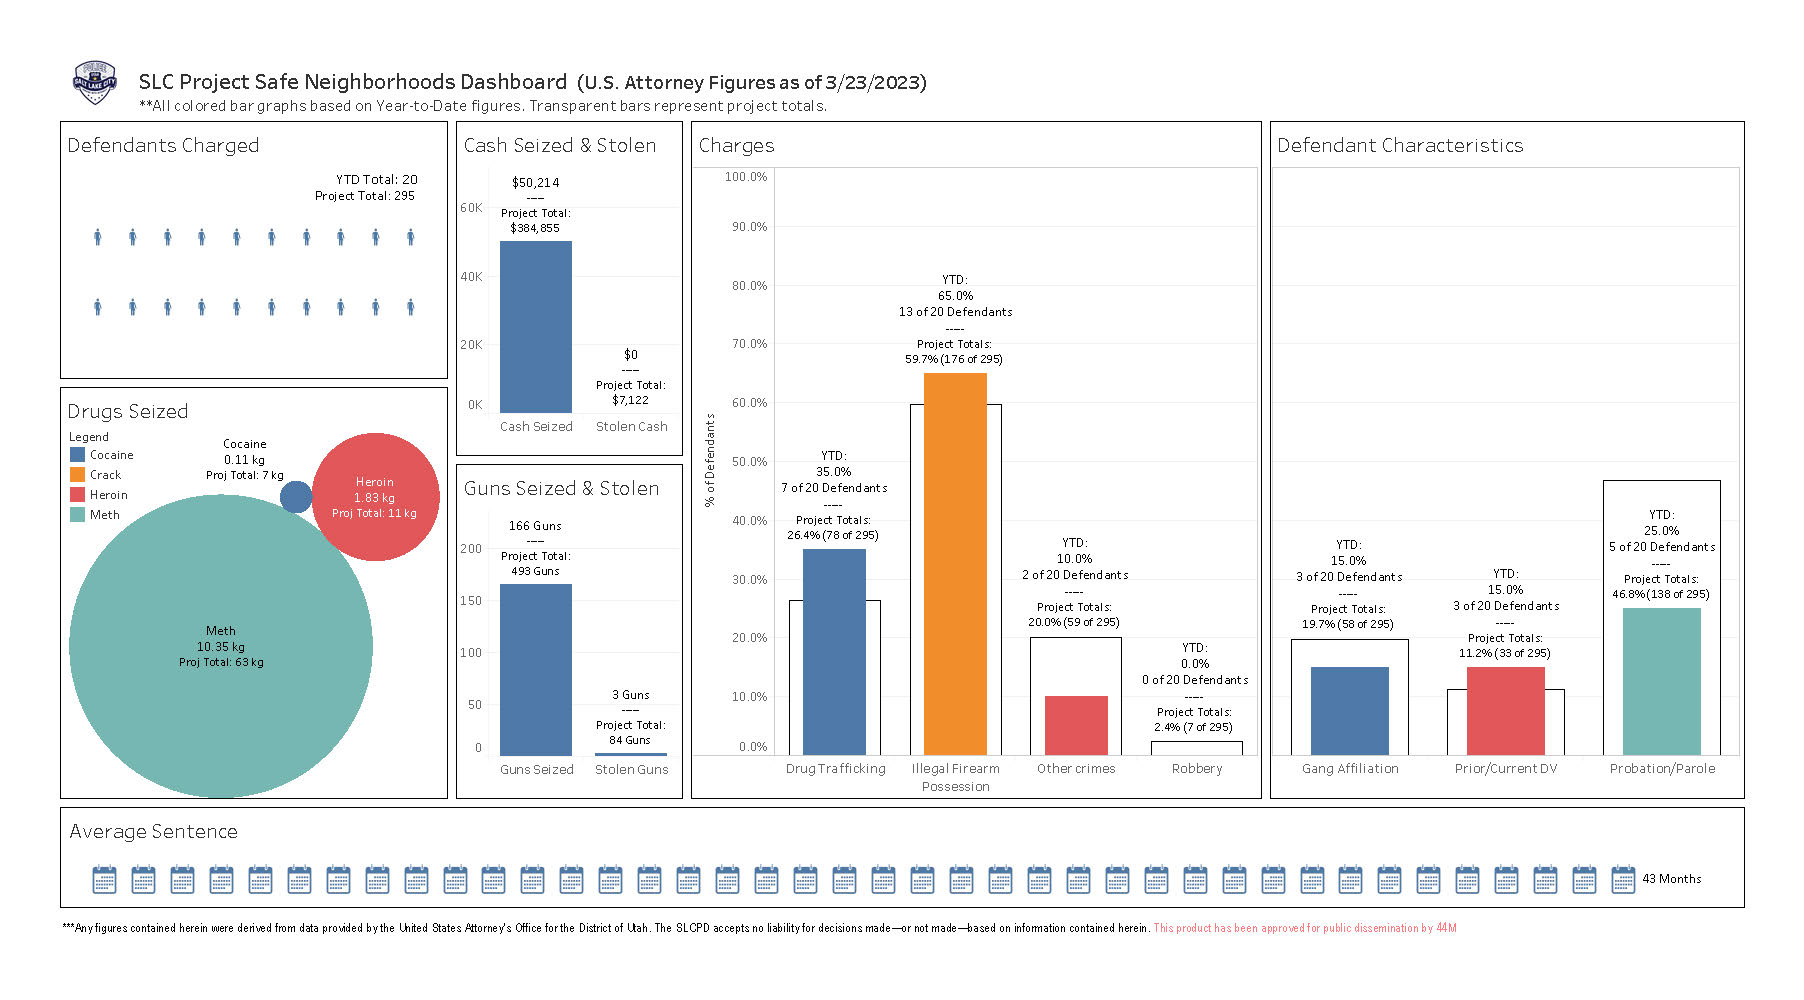This screenshot has width=1804, height=1000.
Task: Click the blue Cocaine legend swatch
Action: tap(77, 455)
